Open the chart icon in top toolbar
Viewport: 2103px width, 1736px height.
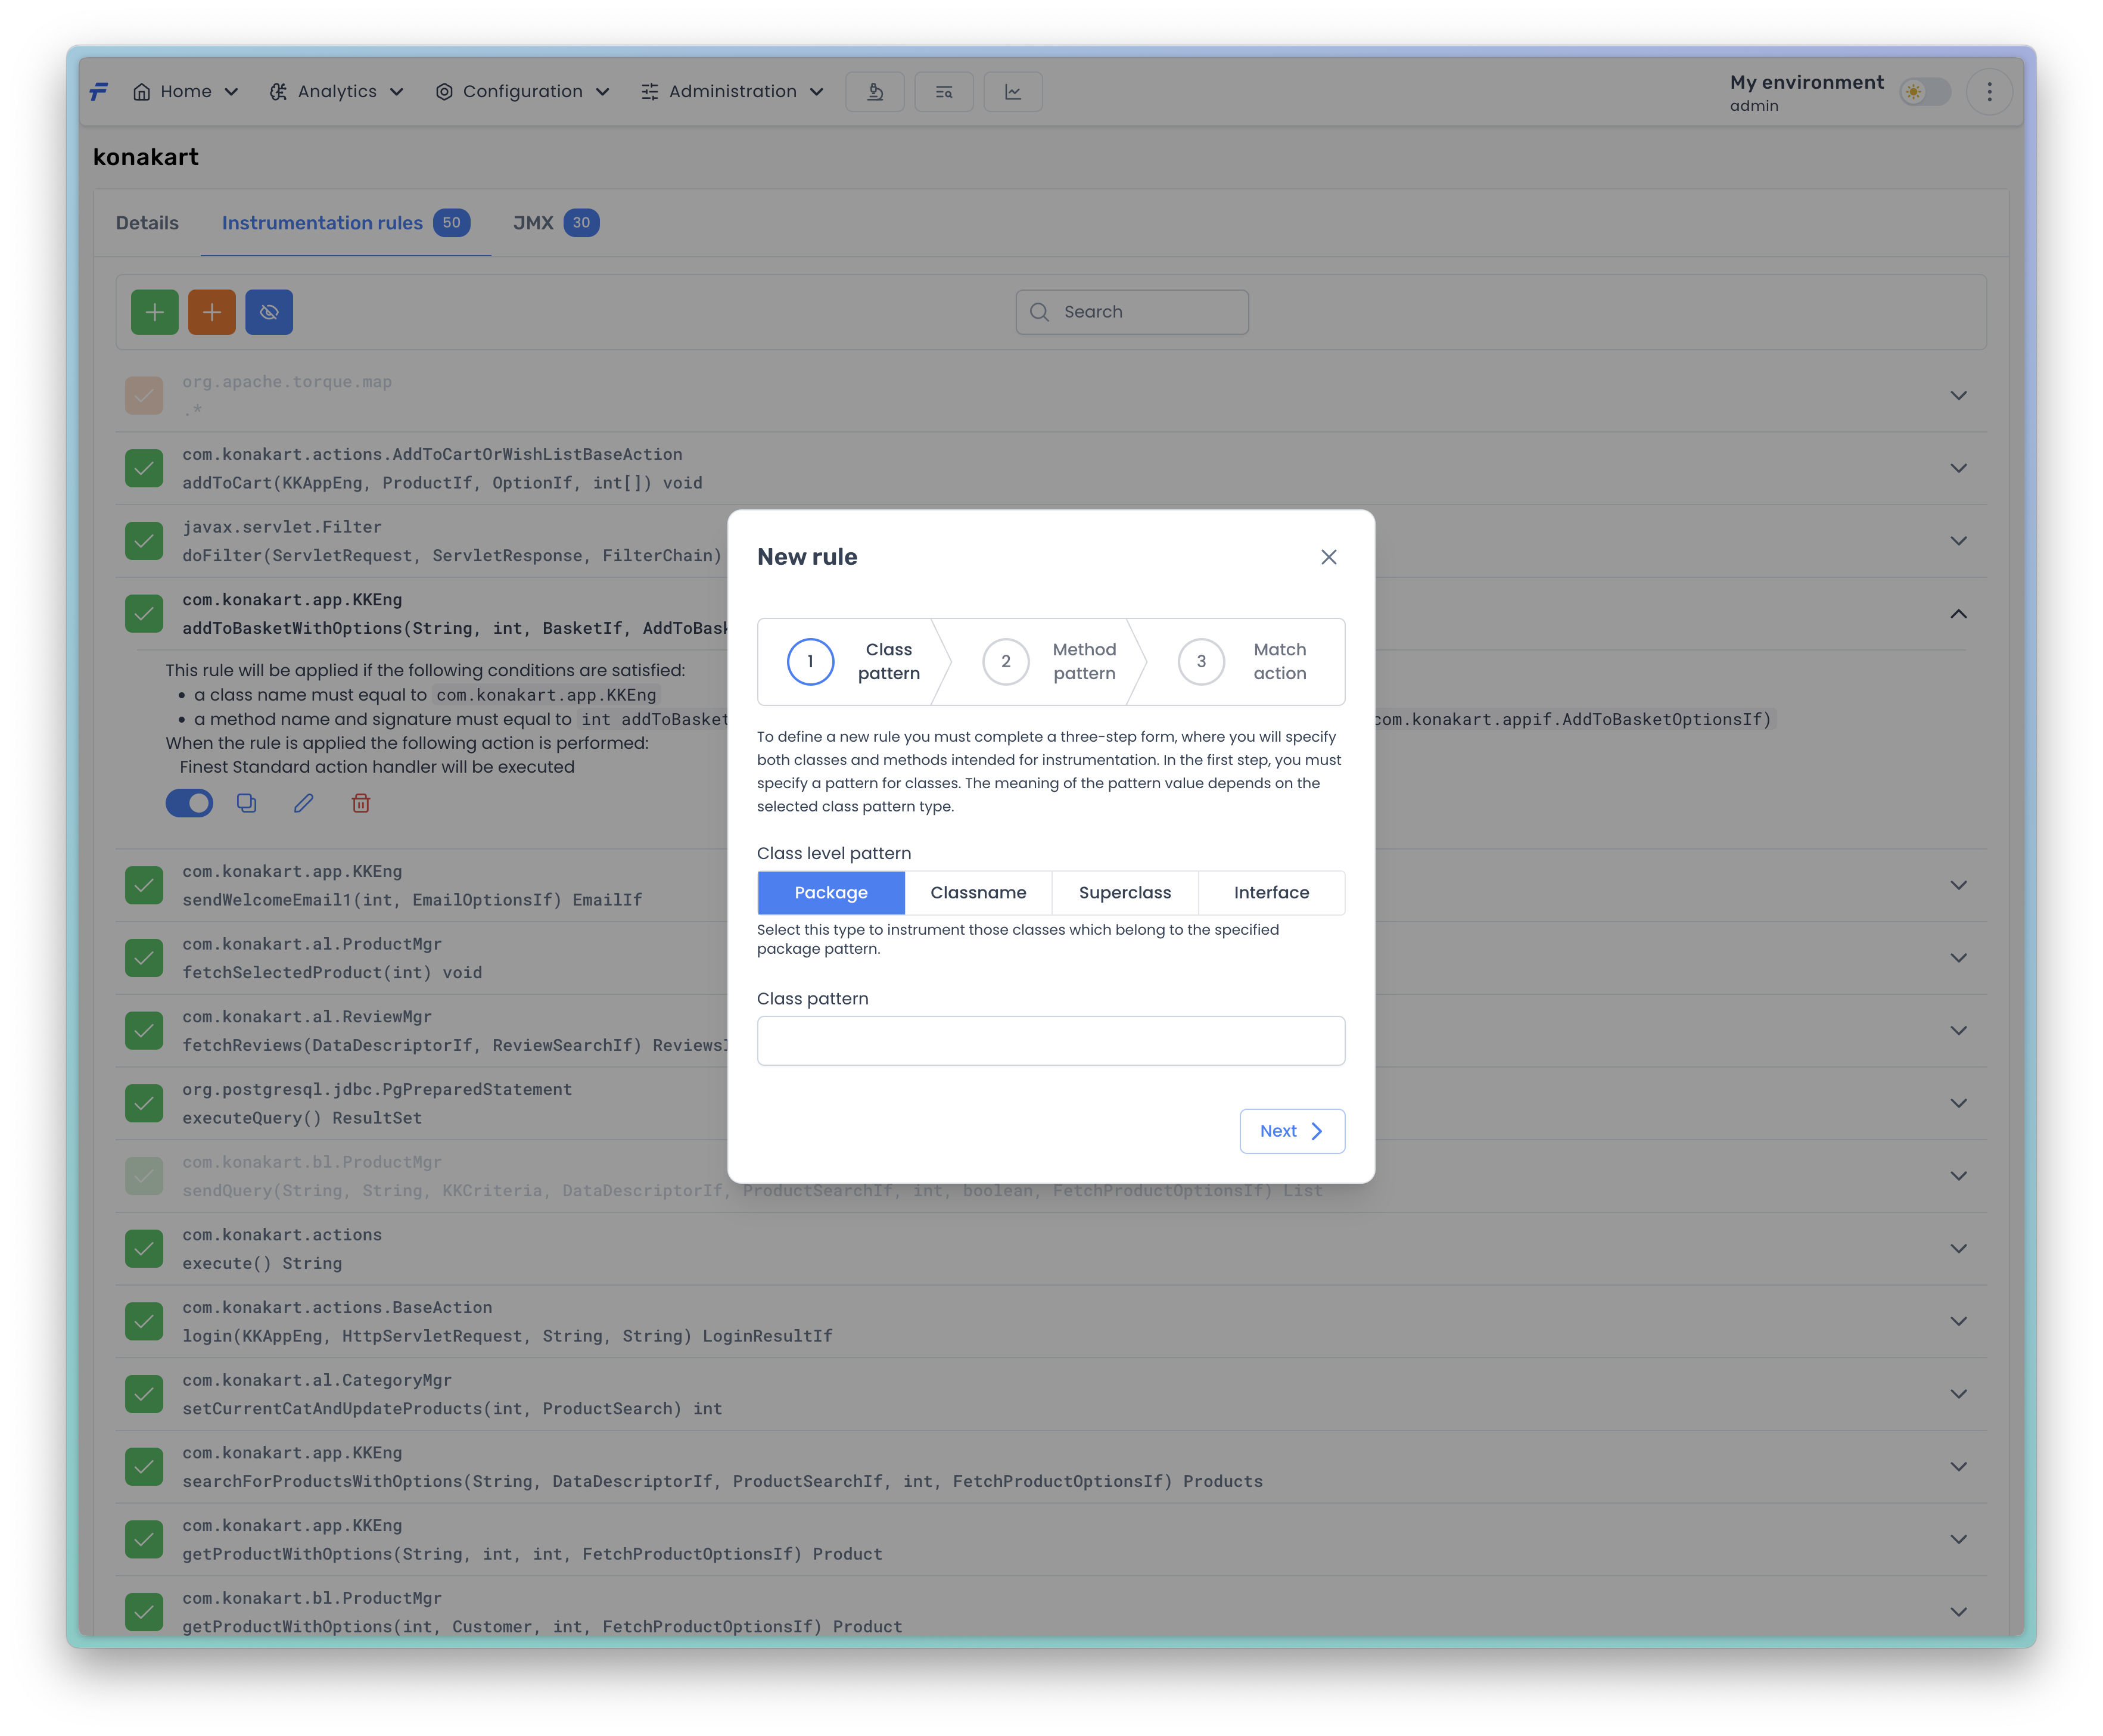(1013, 92)
